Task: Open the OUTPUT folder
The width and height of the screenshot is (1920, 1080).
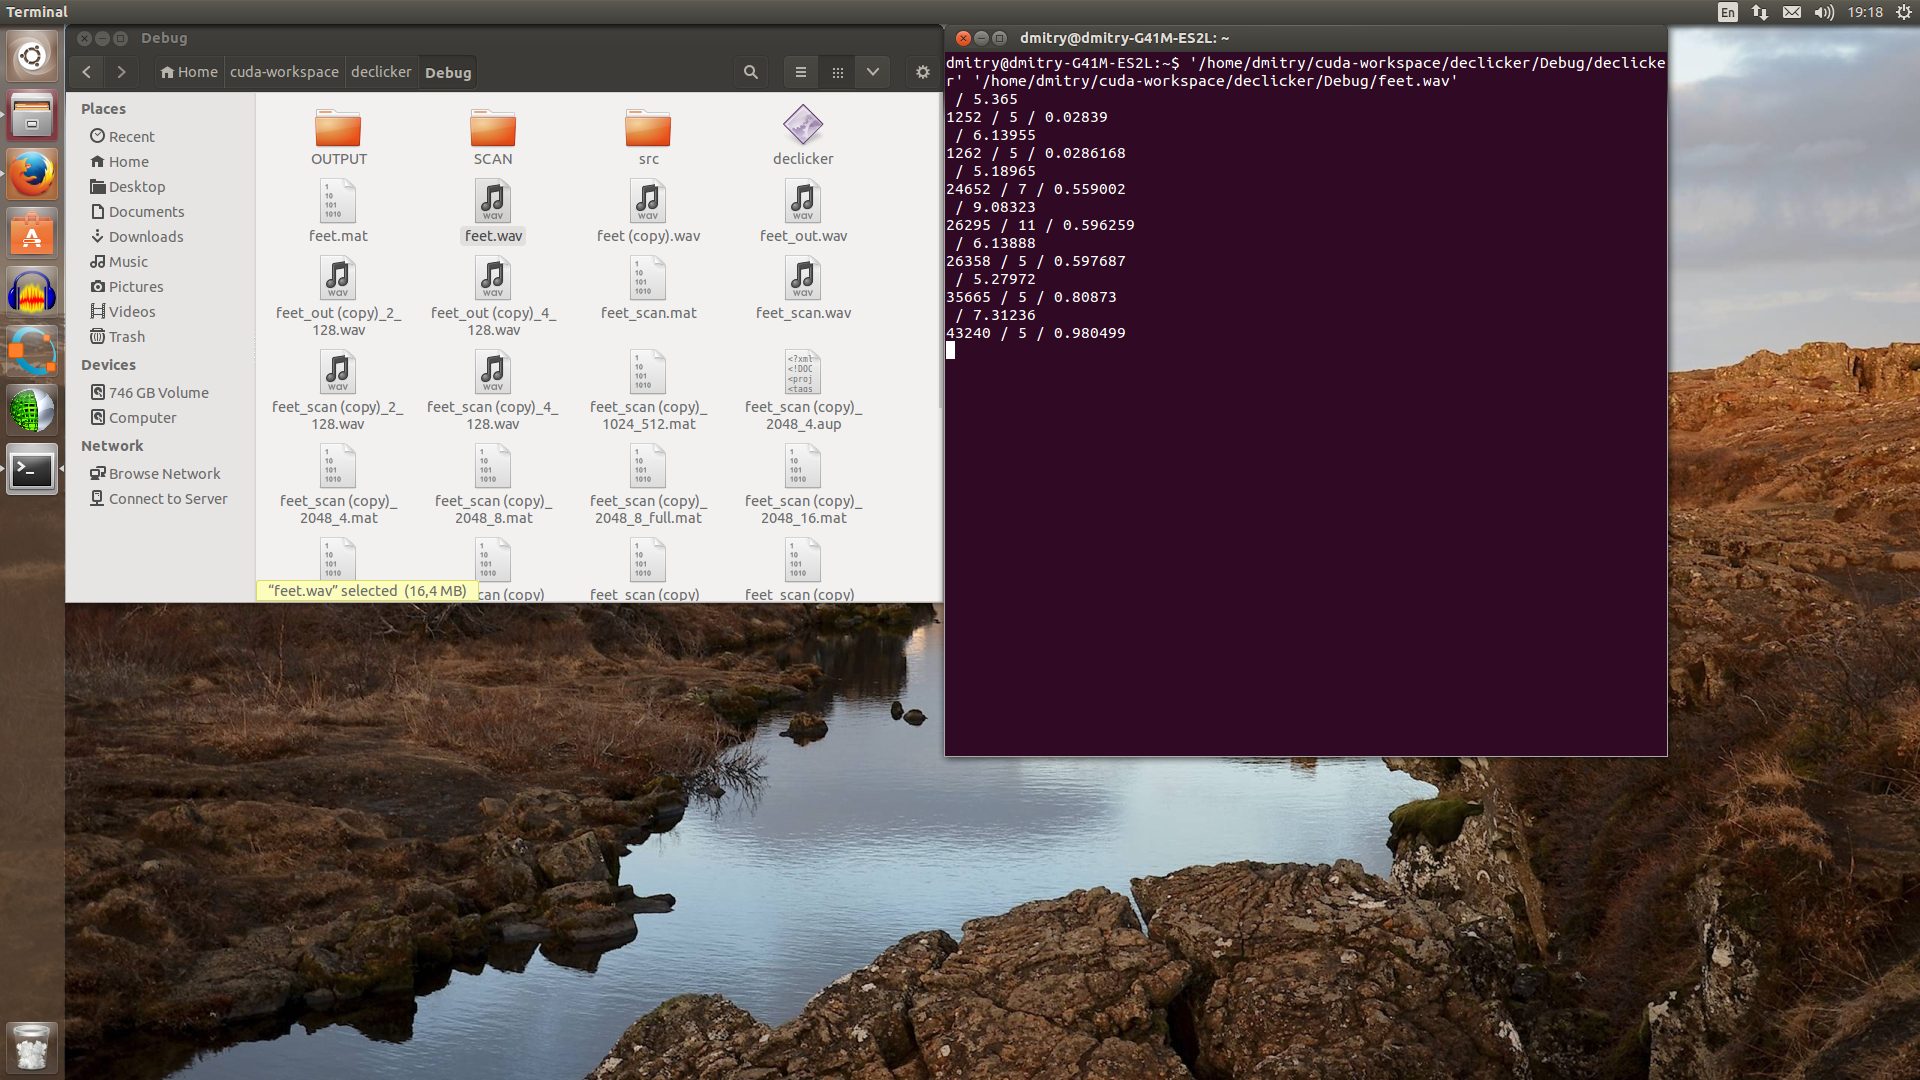Action: coord(338,130)
